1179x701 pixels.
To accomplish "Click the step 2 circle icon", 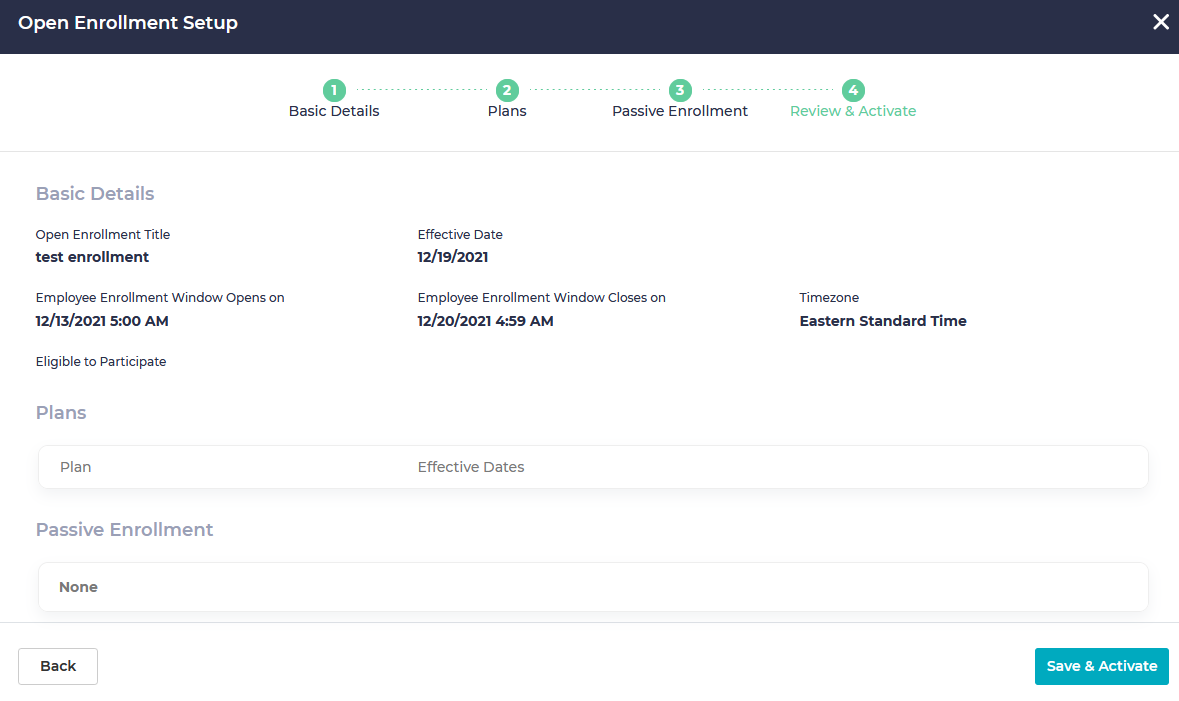I will 506,90.
